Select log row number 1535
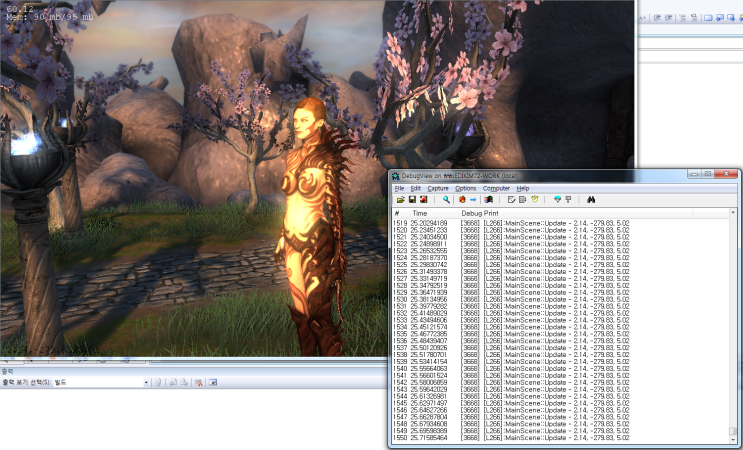Screen dimensions: 743x450 [x=561, y=334]
